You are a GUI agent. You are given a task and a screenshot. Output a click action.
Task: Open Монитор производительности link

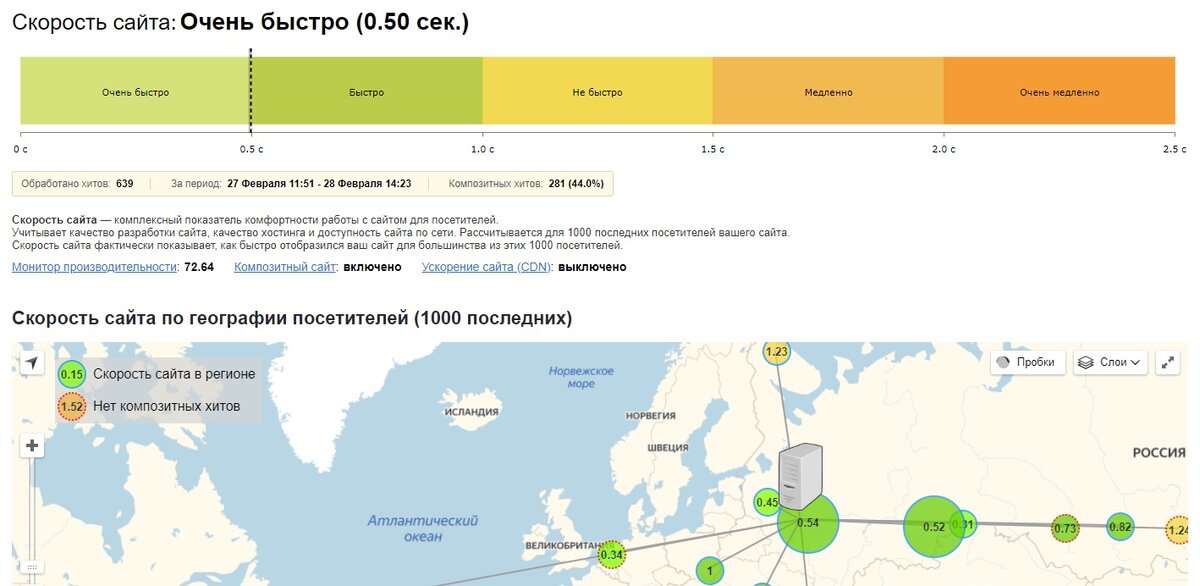pyautogui.click(x=95, y=267)
